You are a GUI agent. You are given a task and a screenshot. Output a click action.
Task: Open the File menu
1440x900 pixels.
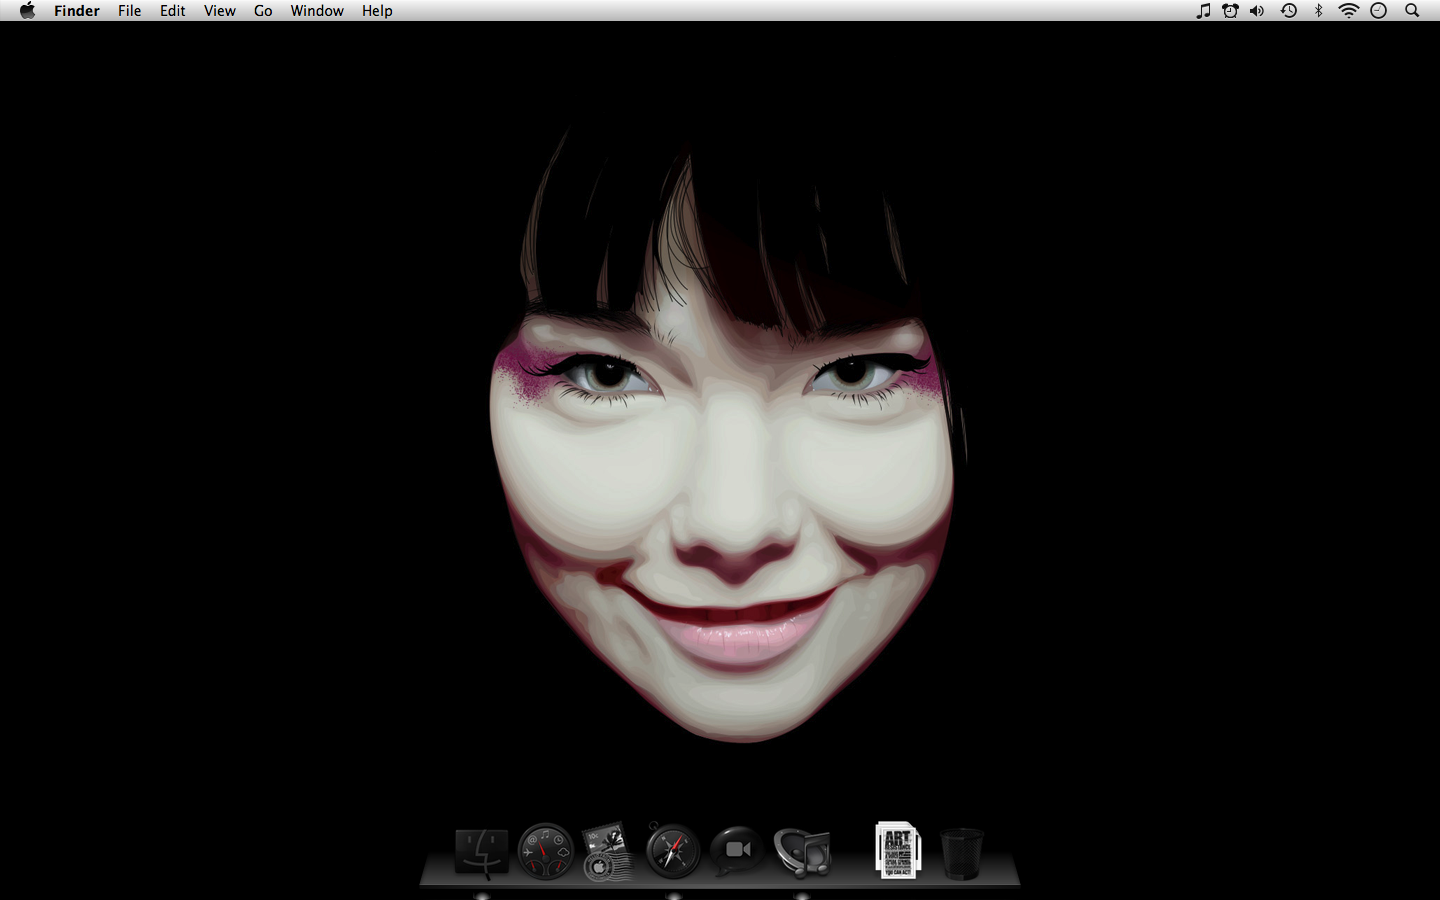pos(129,11)
